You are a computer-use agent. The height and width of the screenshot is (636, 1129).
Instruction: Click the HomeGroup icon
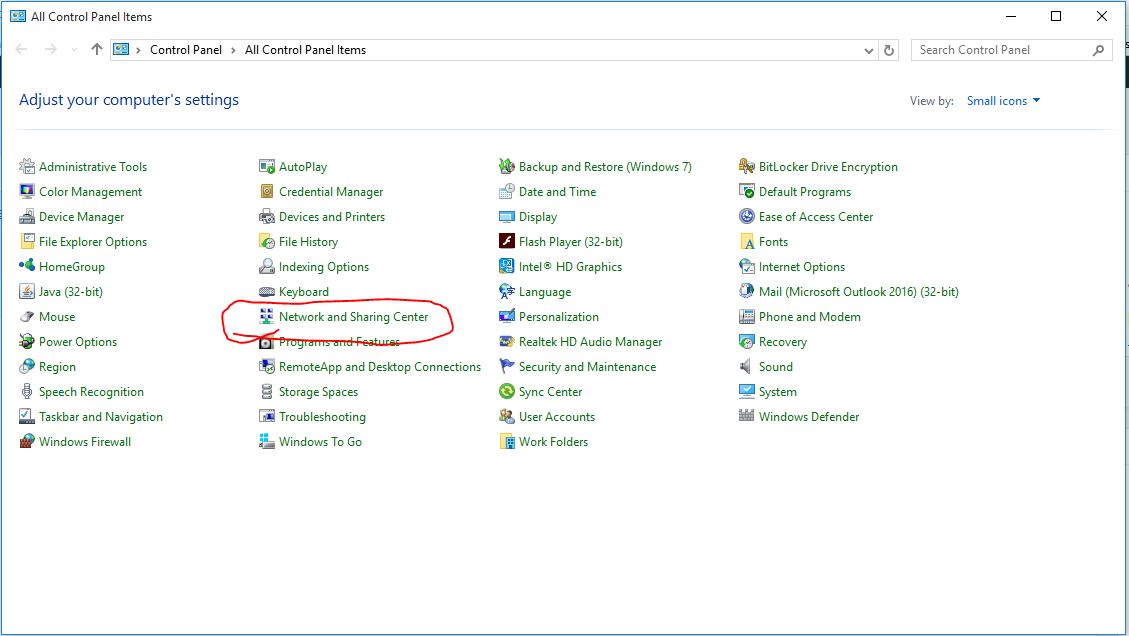[27, 267]
